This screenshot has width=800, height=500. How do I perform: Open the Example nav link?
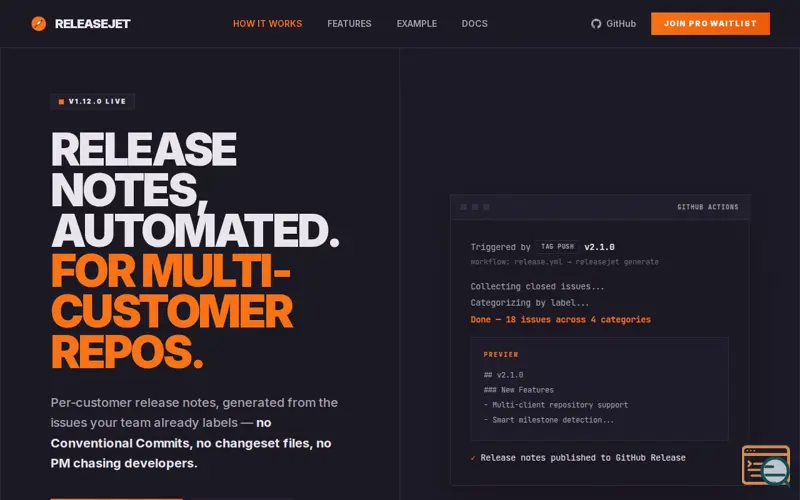click(416, 23)
